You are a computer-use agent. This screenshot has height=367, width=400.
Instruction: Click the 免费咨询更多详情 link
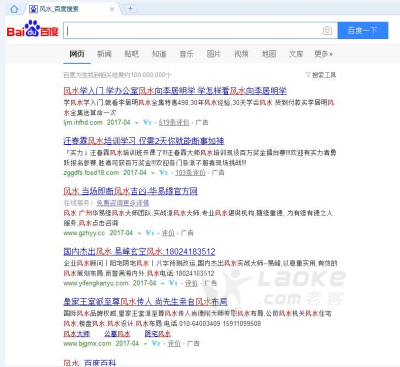(123, 203)
